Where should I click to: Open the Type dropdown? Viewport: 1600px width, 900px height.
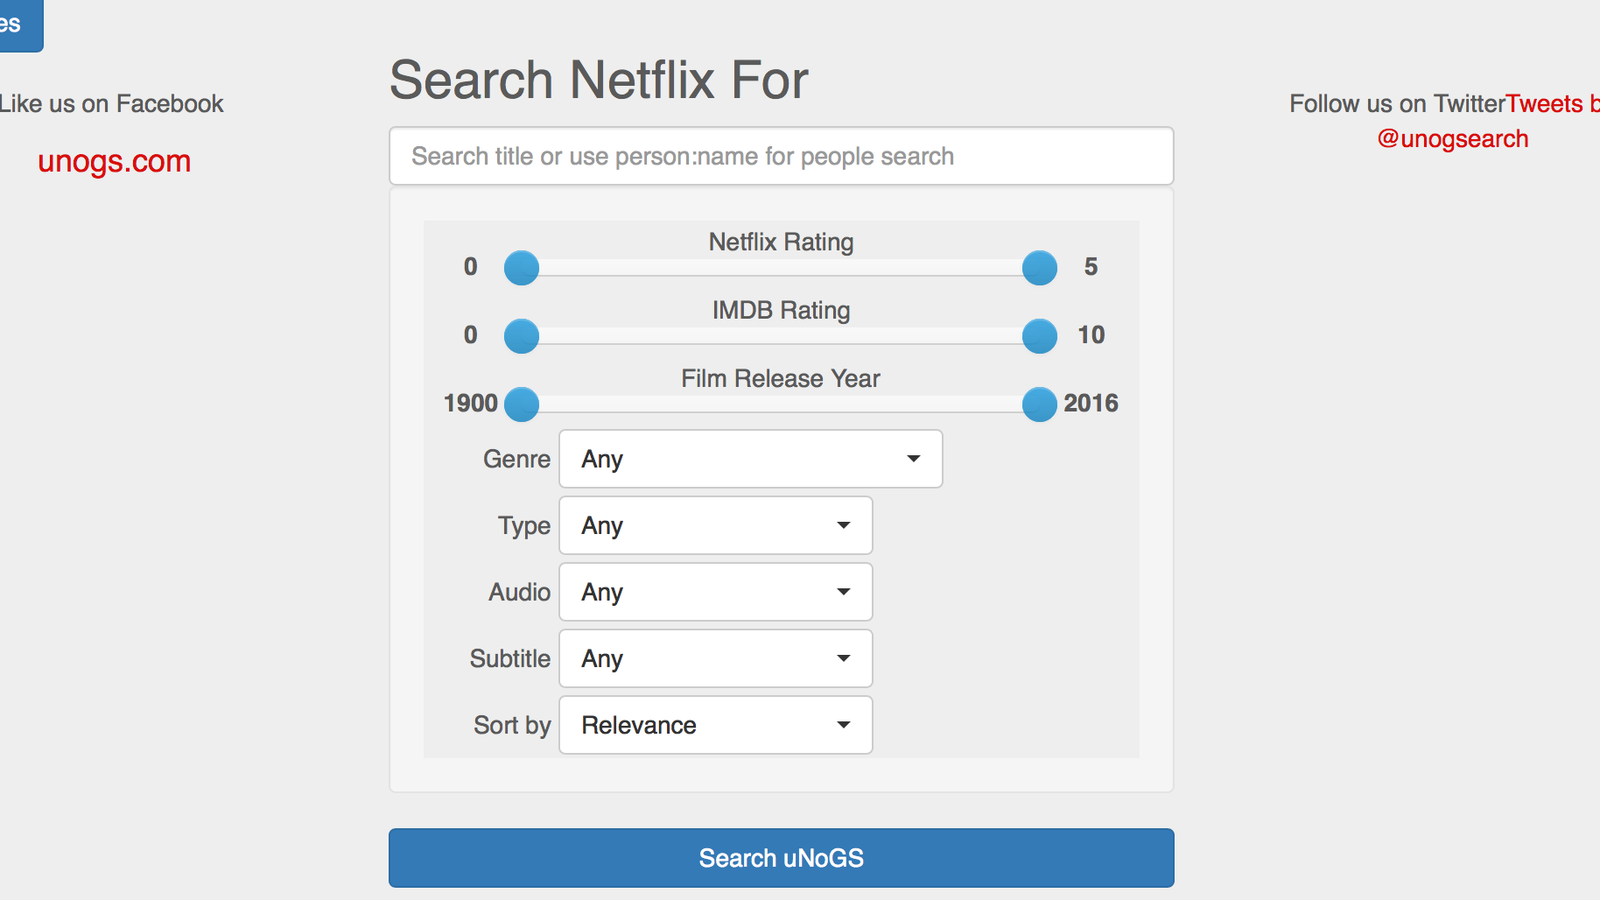pyautogui.click(x=716, y=525)
